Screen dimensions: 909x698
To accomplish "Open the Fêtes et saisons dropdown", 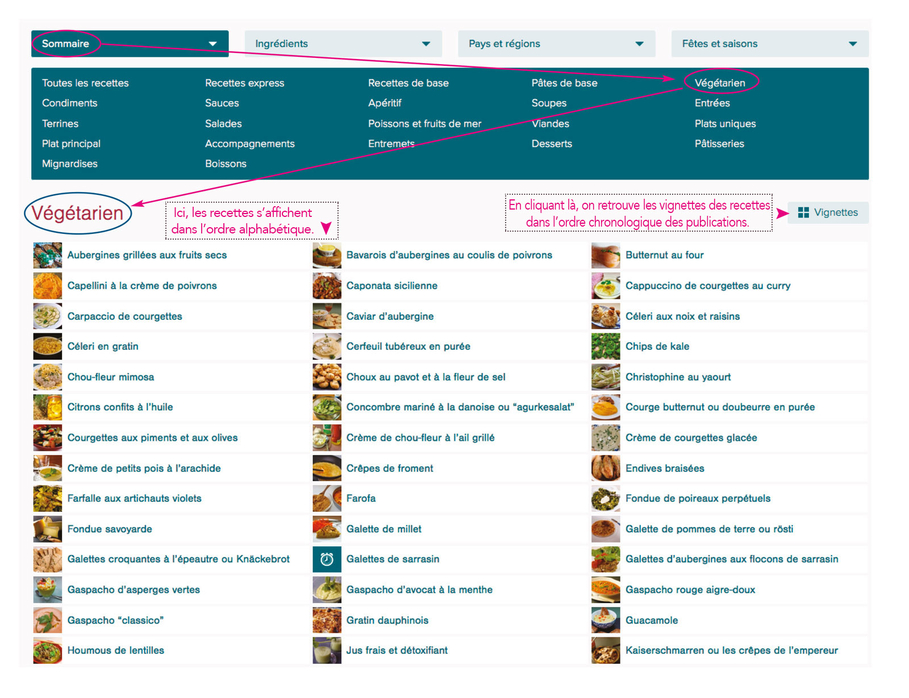I will [x=769, y=44].
